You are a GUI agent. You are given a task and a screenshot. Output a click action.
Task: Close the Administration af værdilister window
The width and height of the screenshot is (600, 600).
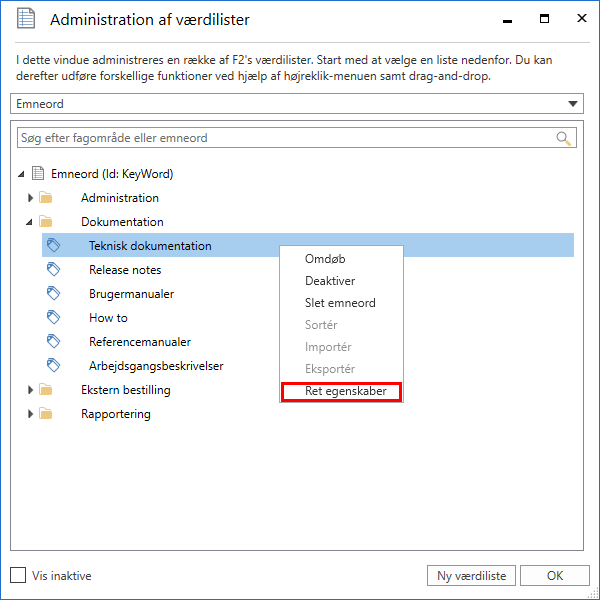click(x=582, y=18)
